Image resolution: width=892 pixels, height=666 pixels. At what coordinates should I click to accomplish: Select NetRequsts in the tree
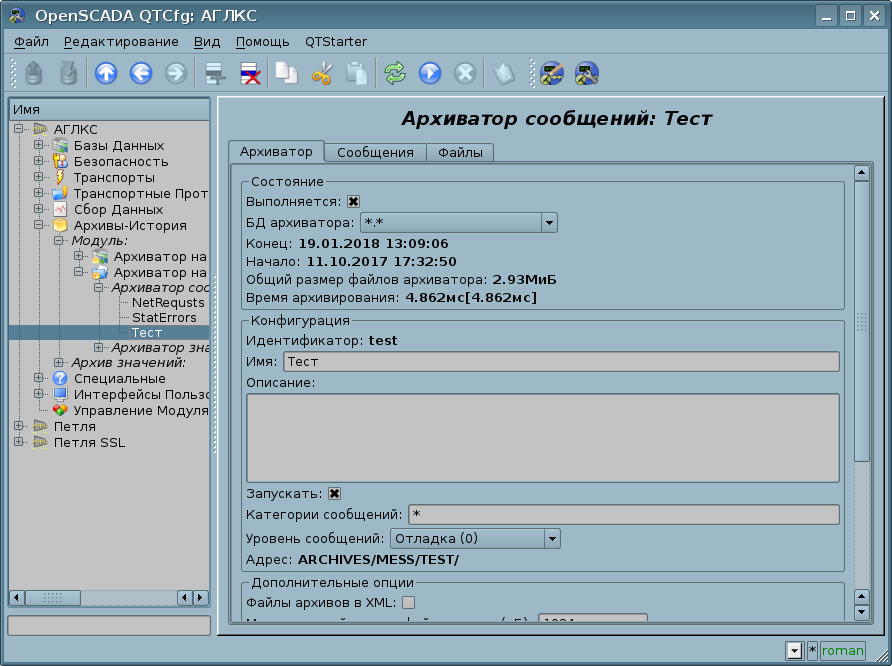168,303
